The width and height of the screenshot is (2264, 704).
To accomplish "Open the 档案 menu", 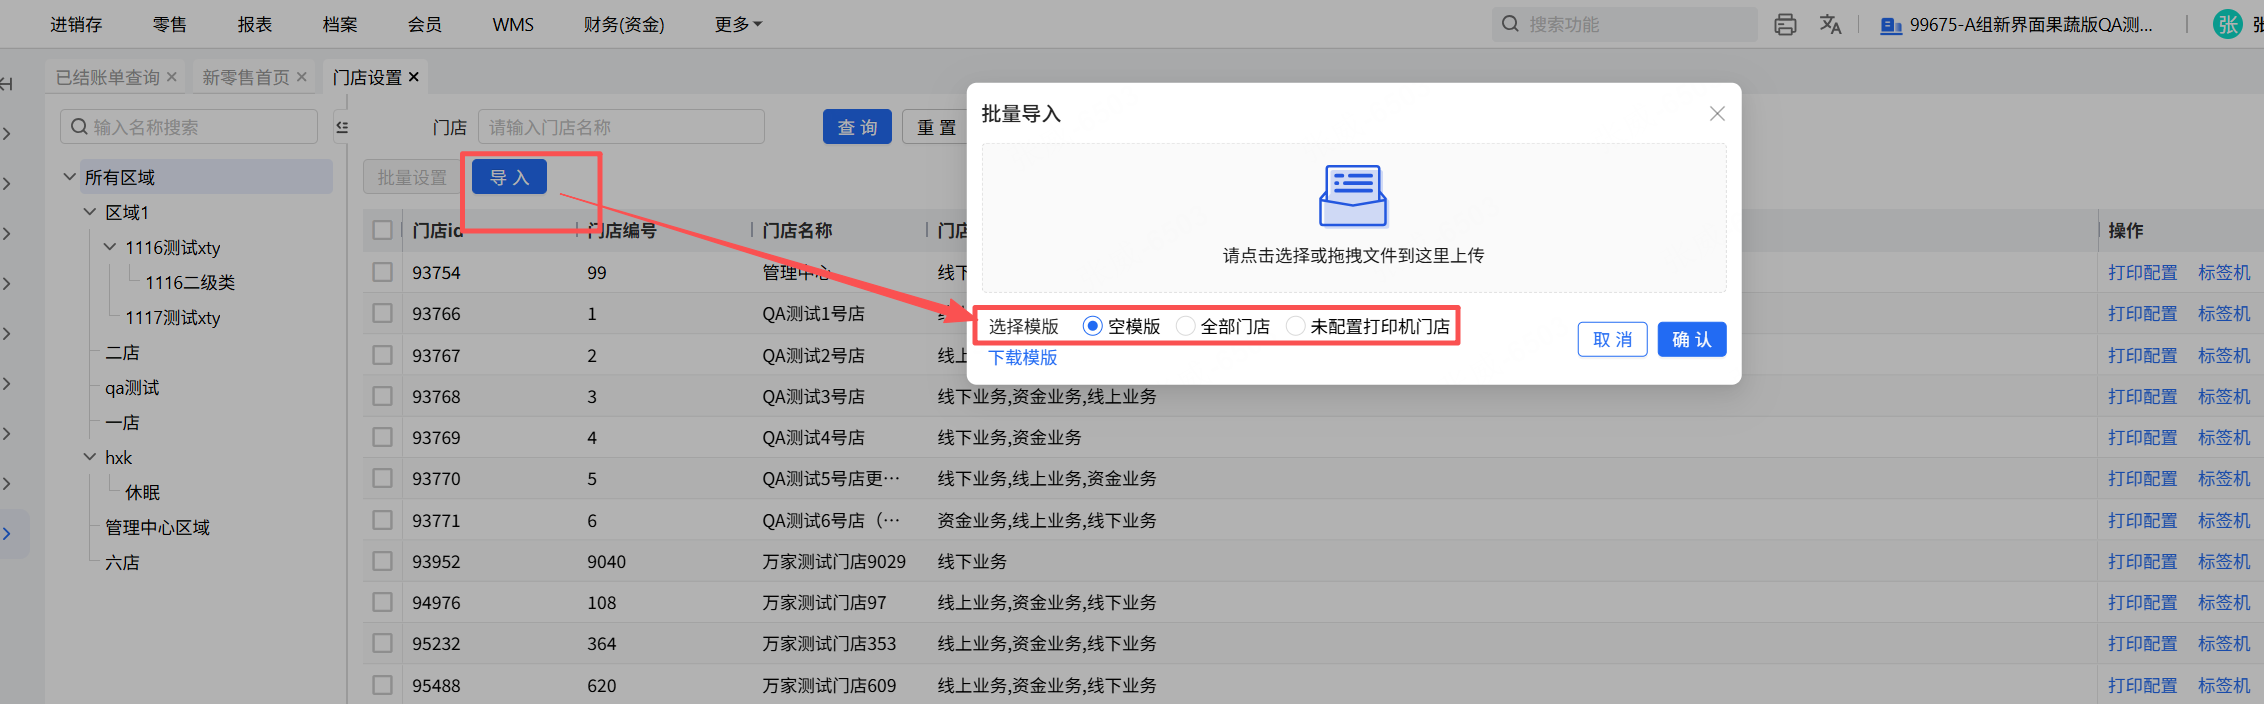I will point(339,24).
